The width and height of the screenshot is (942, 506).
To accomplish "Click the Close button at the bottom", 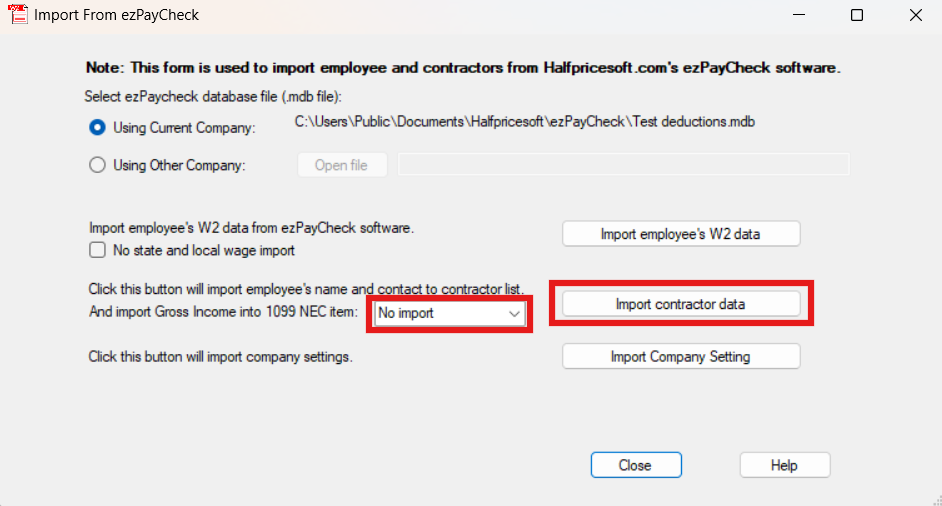I will (636, 465).
